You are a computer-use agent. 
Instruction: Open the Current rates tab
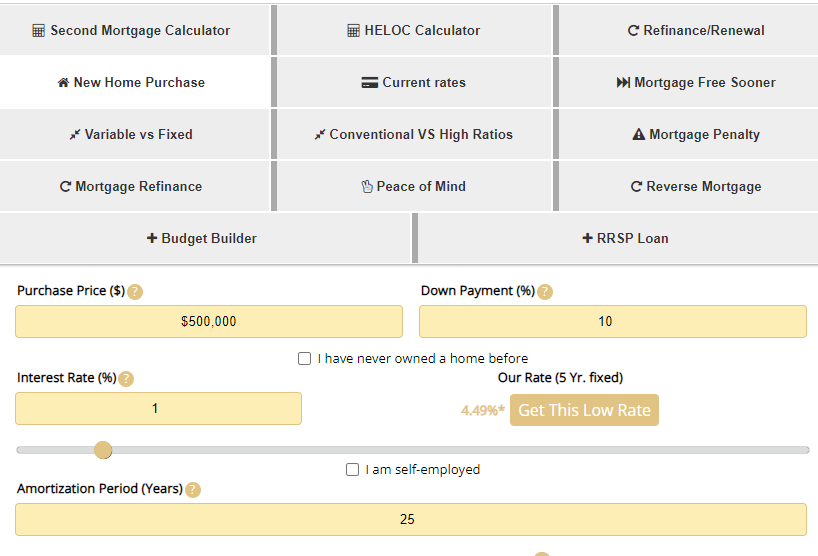(x=415, y=82)
